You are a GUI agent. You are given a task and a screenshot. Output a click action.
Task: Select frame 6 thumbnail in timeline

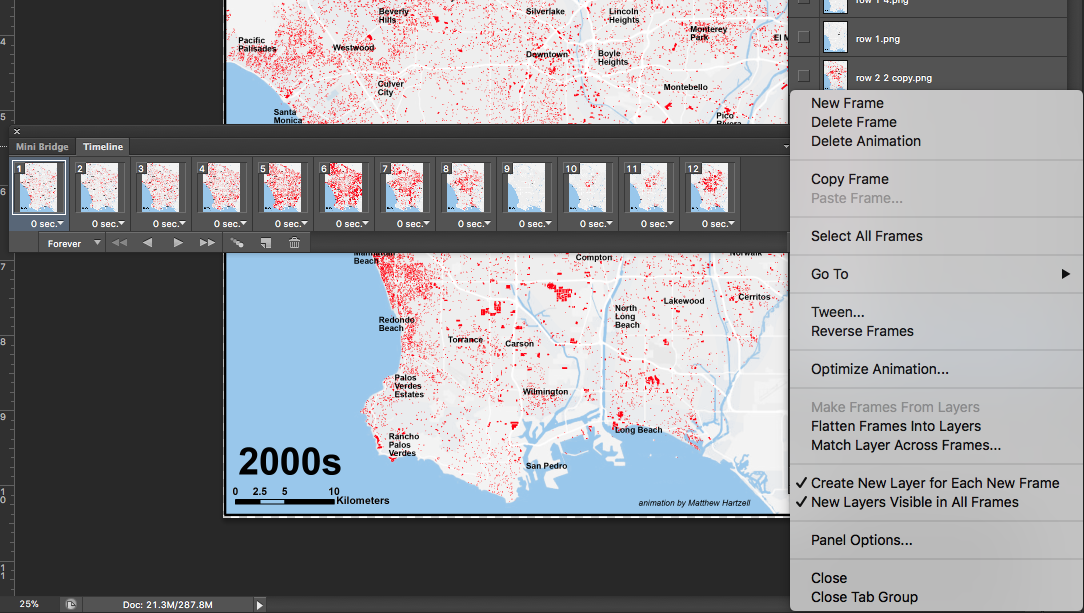[344, 187]
